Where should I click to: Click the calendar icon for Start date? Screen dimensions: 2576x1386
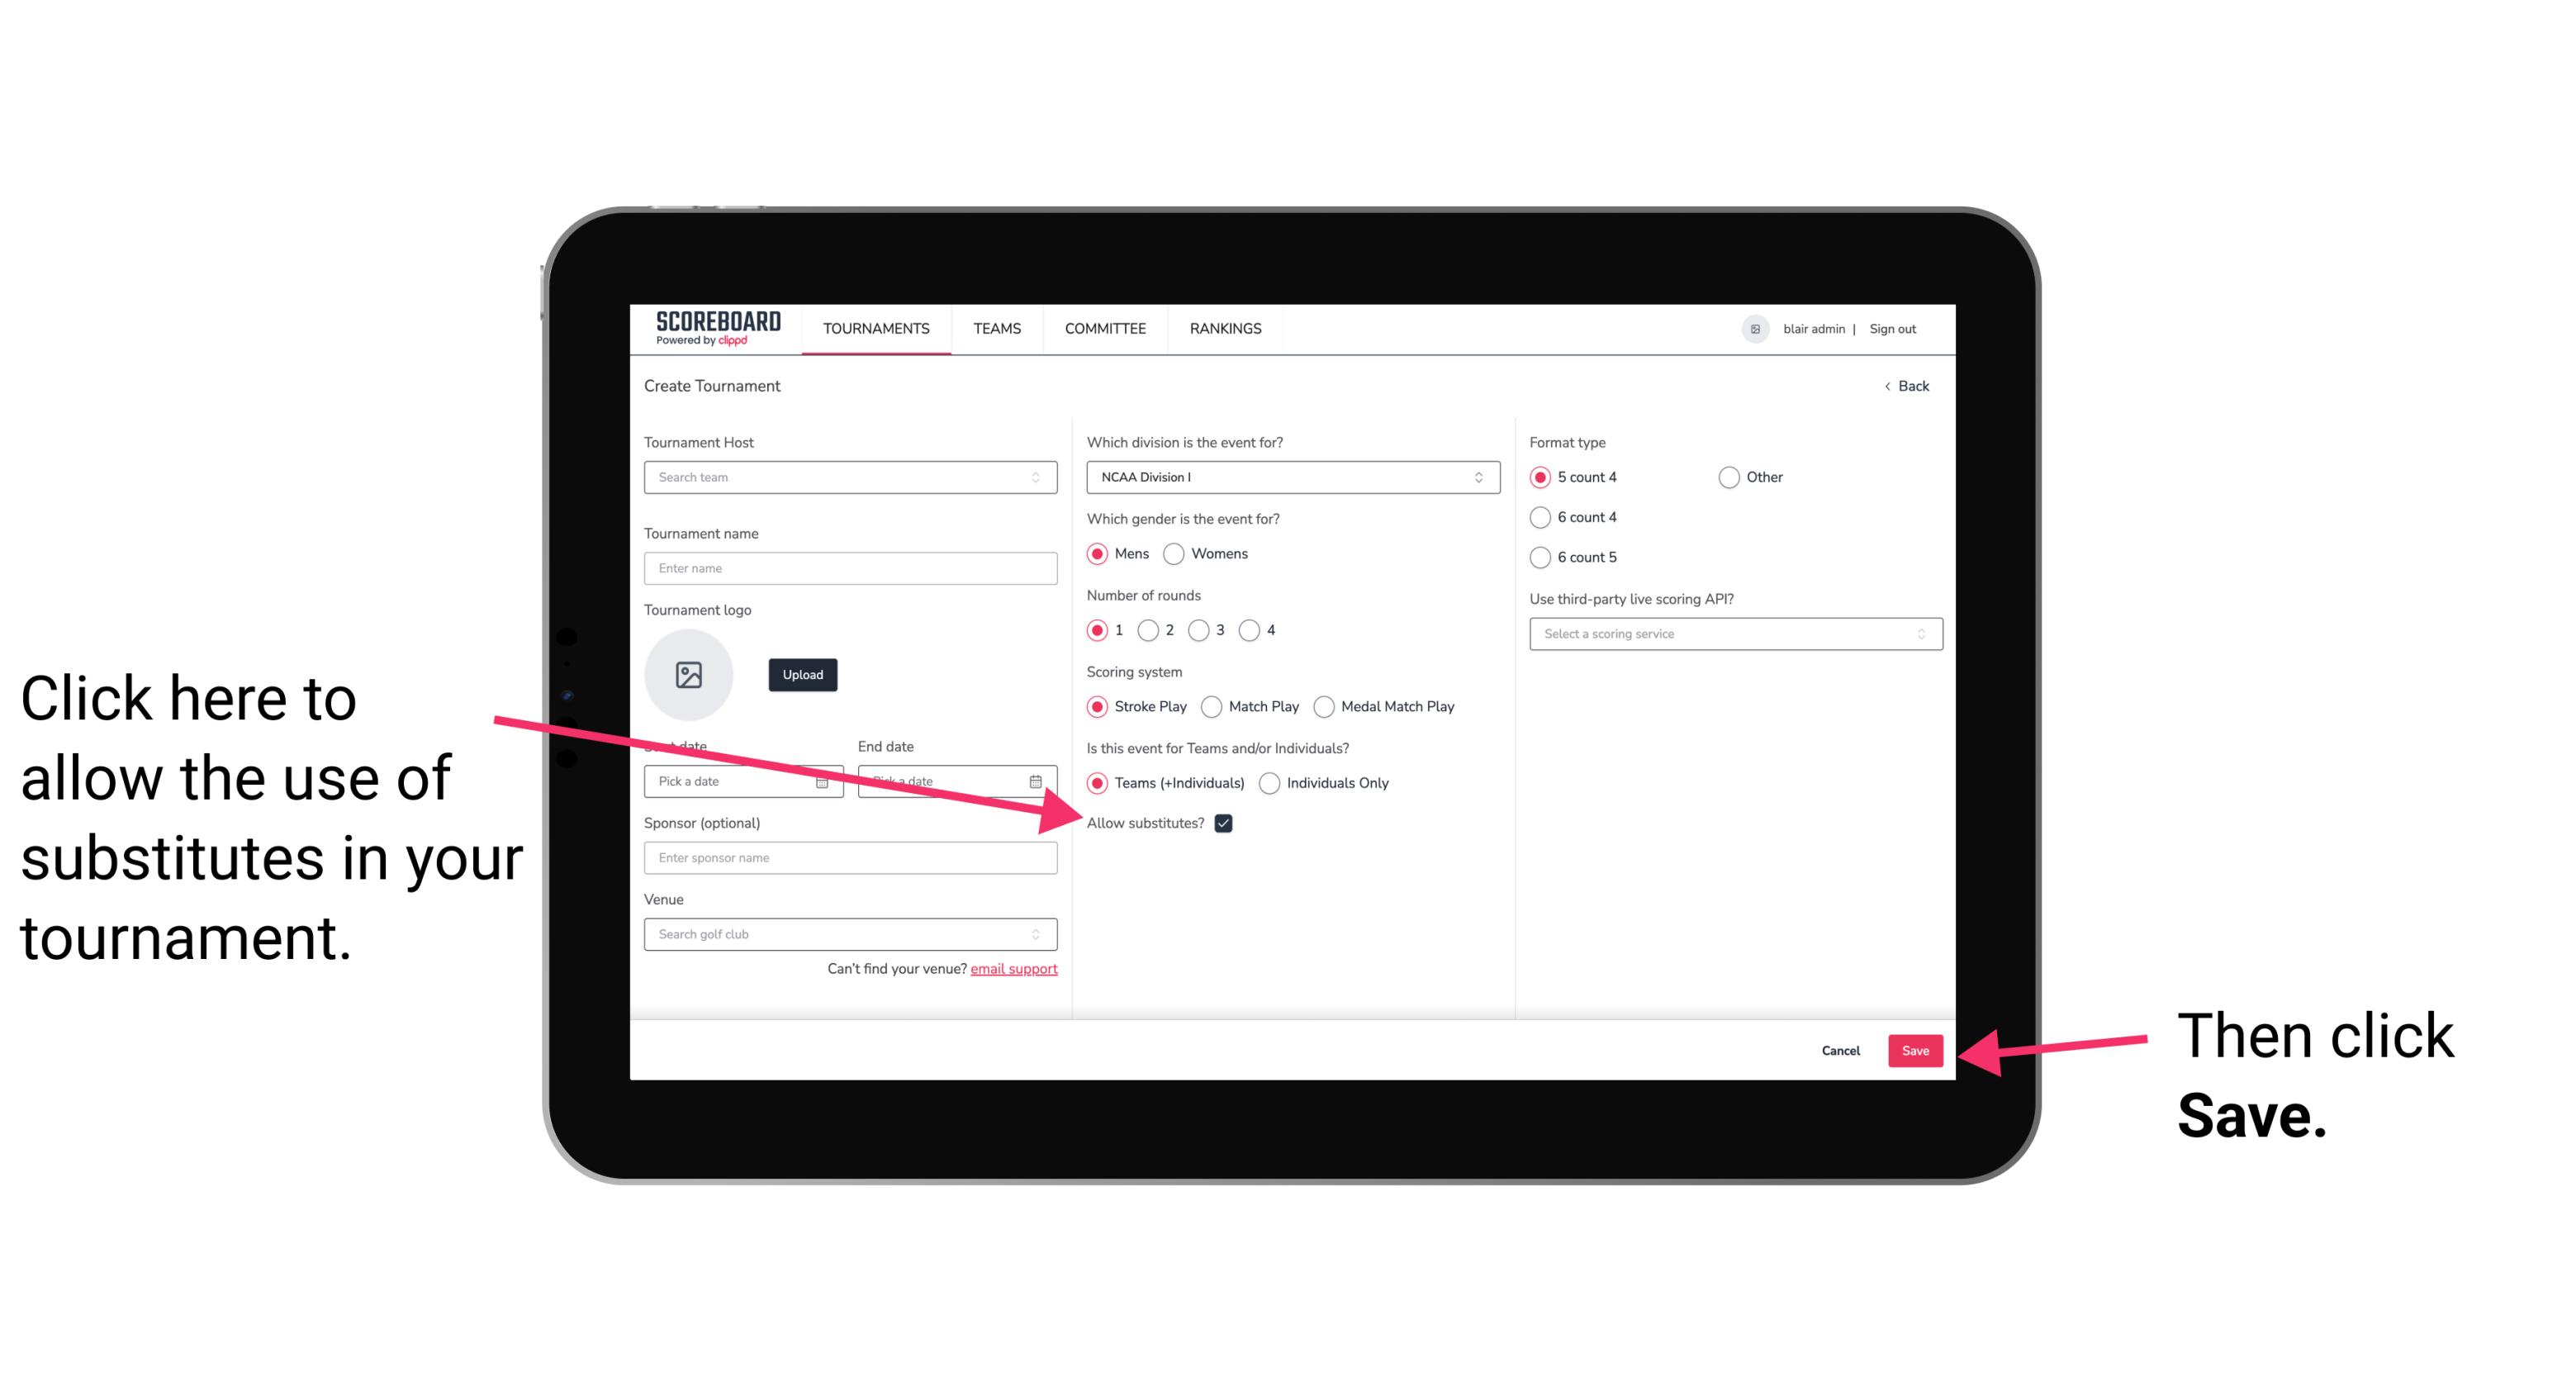click(824, 781)
